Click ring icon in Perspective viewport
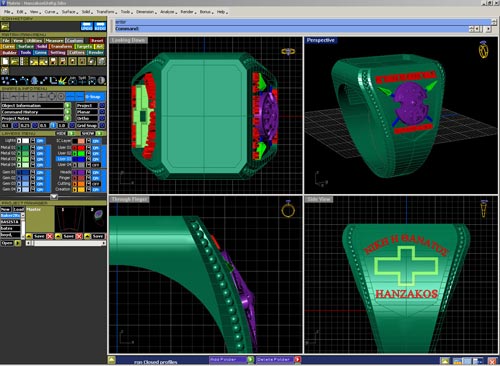Viewport: 500px width, 366px height. 483,49
